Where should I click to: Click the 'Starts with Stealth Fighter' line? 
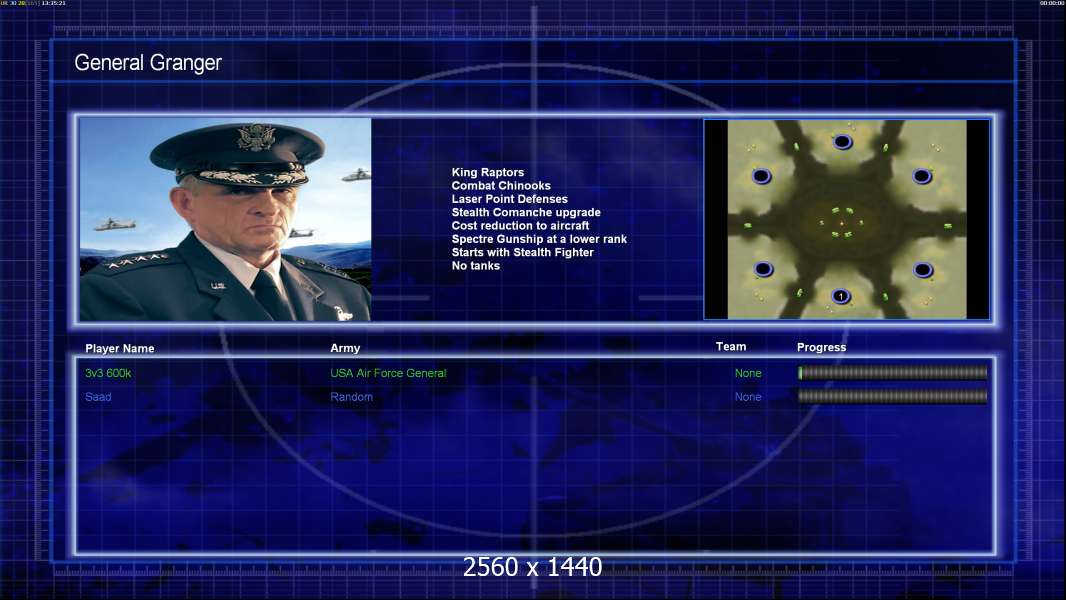[522, 252]
